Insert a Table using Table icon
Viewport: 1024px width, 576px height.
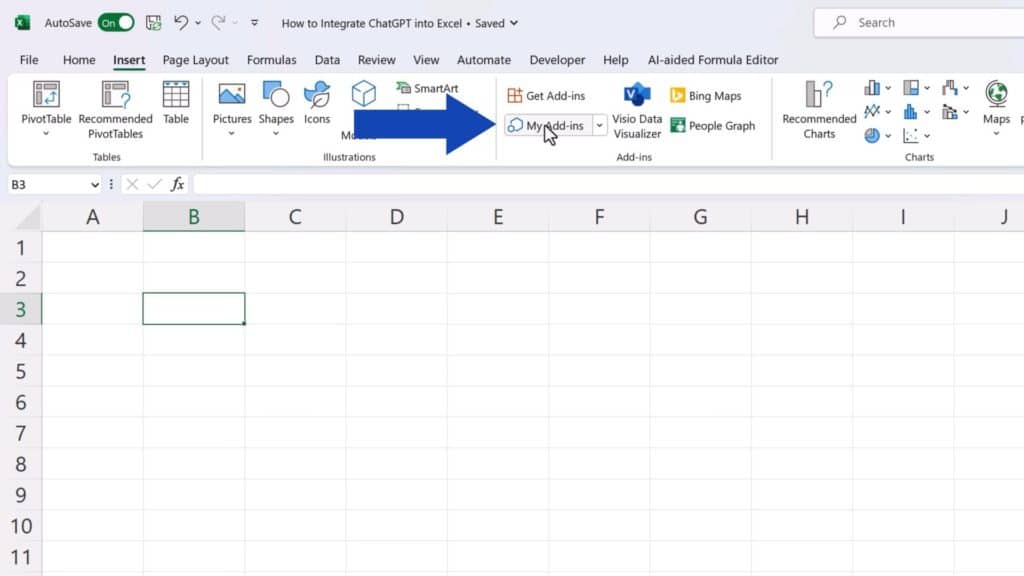(x=176, y=95)
